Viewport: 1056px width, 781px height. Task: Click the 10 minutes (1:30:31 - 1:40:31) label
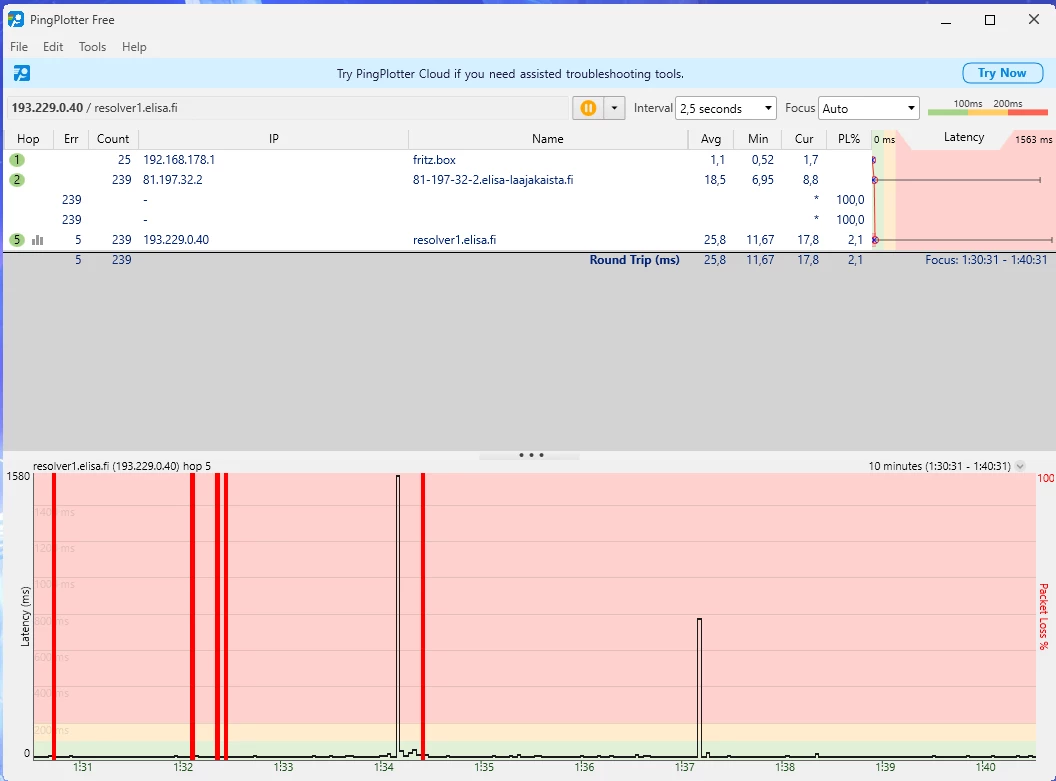pyautogui.click(x=939, y=466)
